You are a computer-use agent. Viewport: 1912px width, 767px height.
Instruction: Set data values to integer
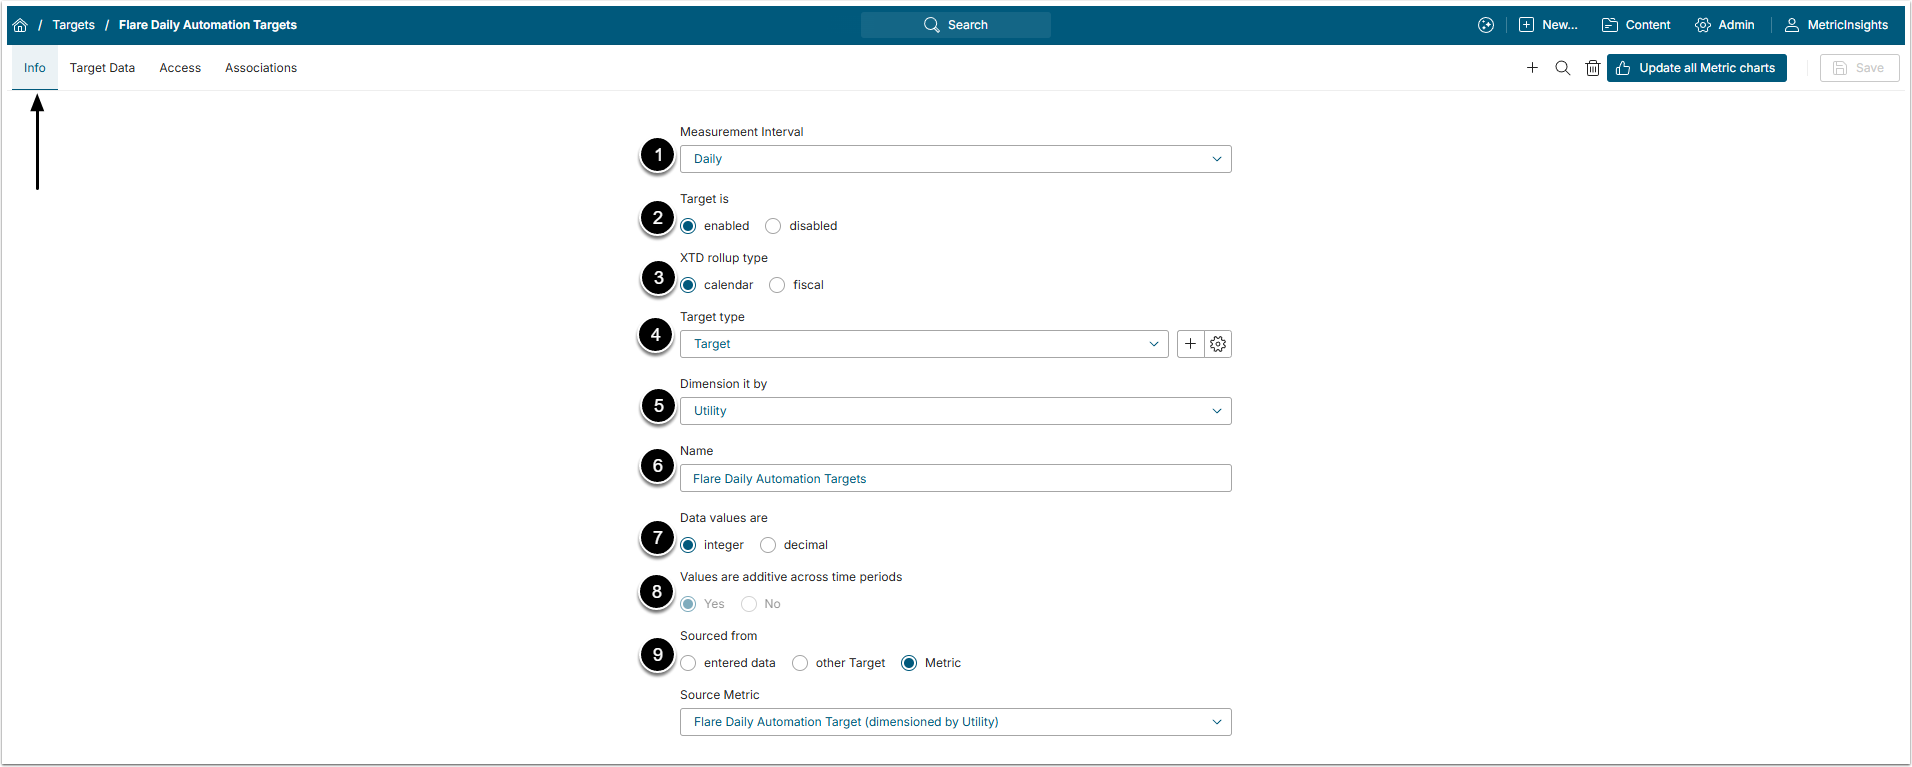pyautogui.click(x=688, y=545)
